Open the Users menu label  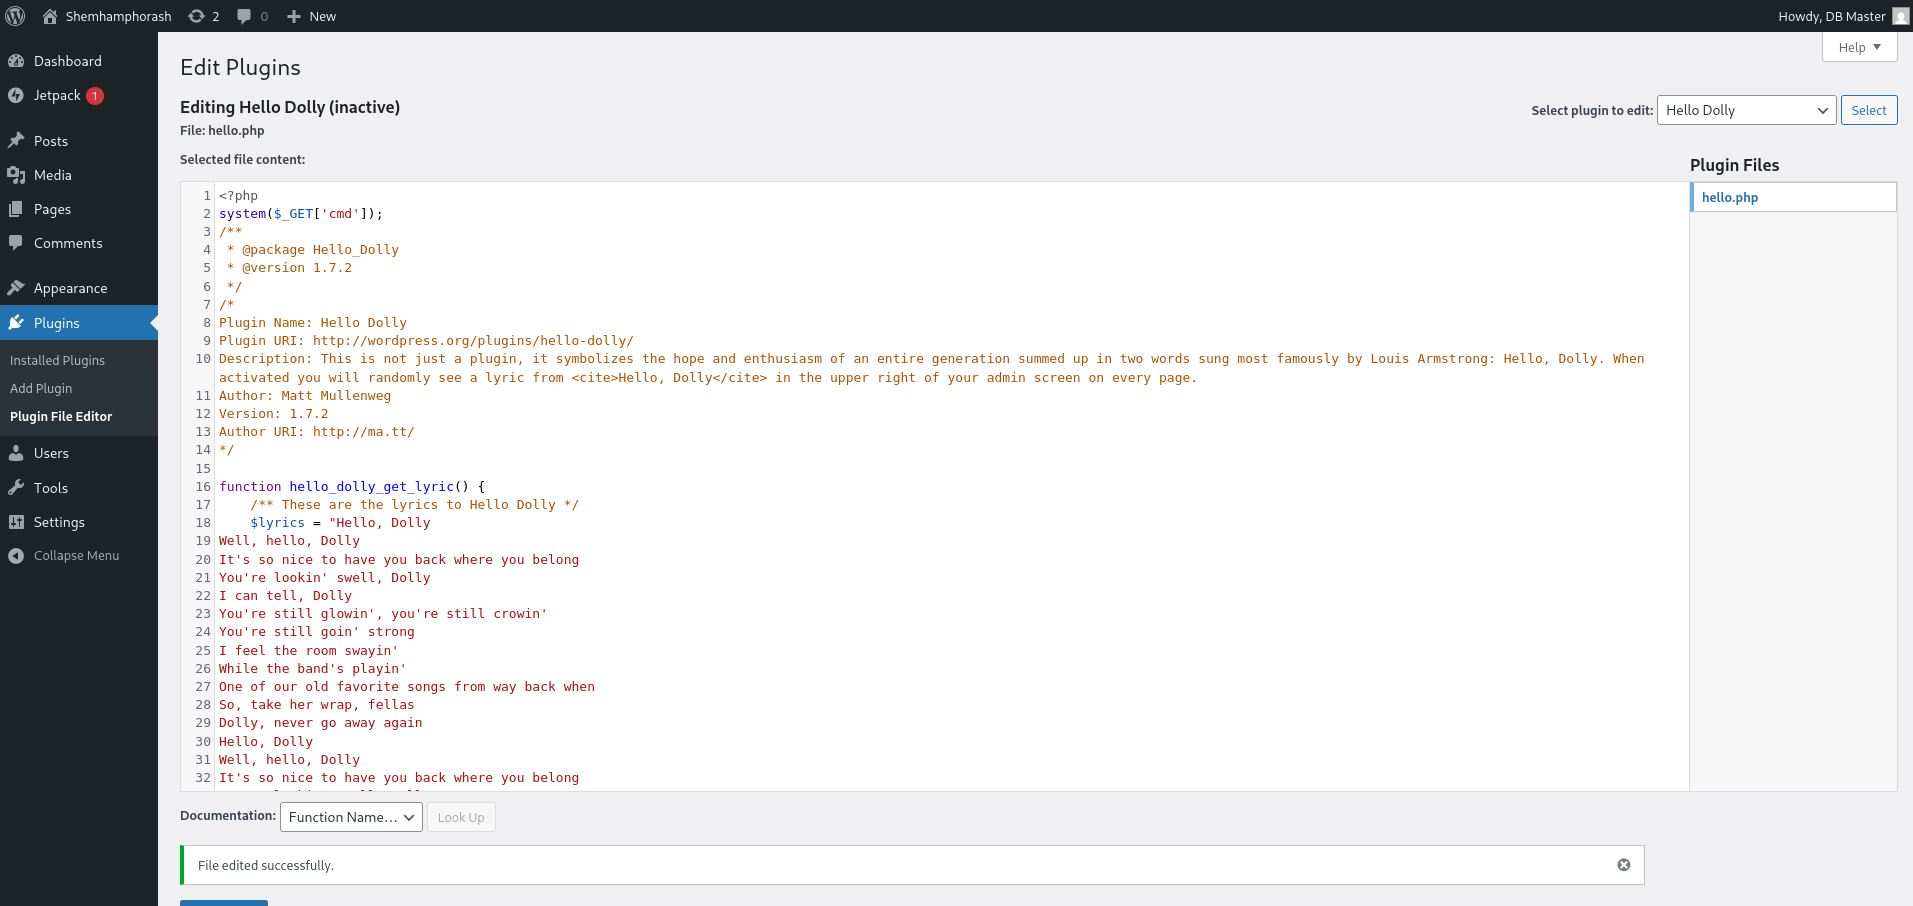pyautogui.click(x=51, y=453)
